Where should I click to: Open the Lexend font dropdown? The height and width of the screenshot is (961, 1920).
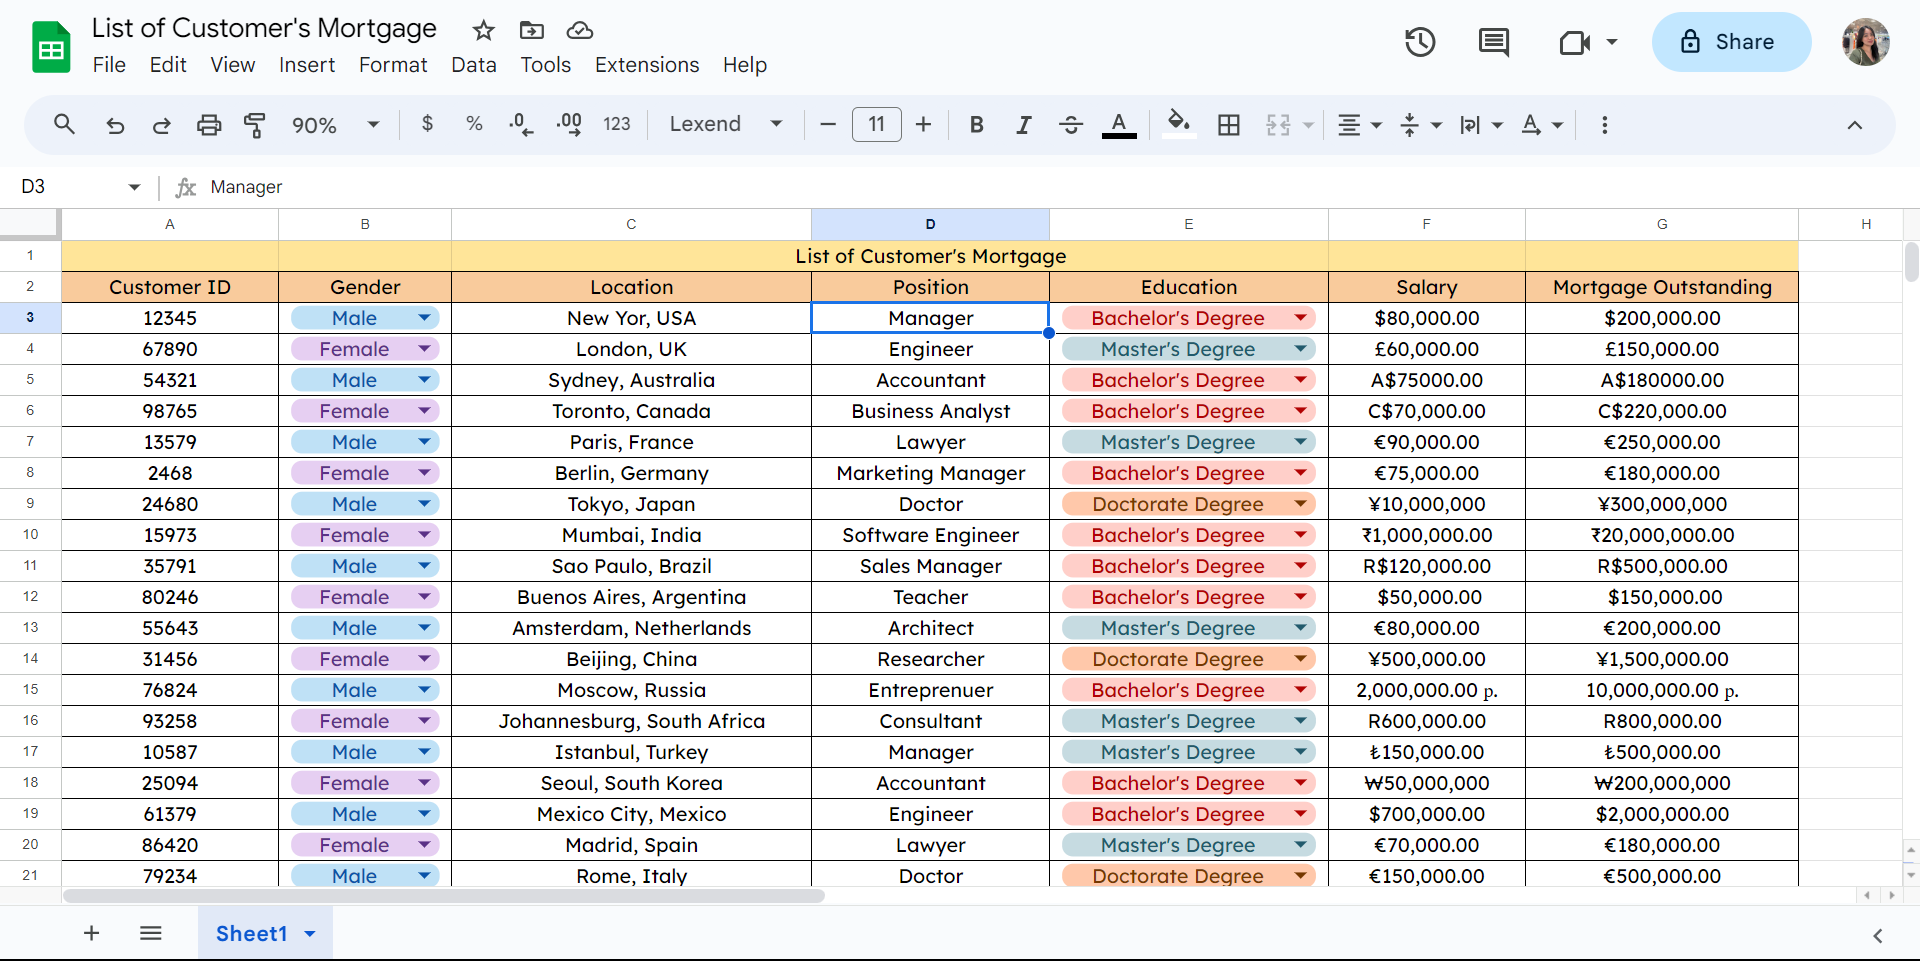tap(726, 124)
